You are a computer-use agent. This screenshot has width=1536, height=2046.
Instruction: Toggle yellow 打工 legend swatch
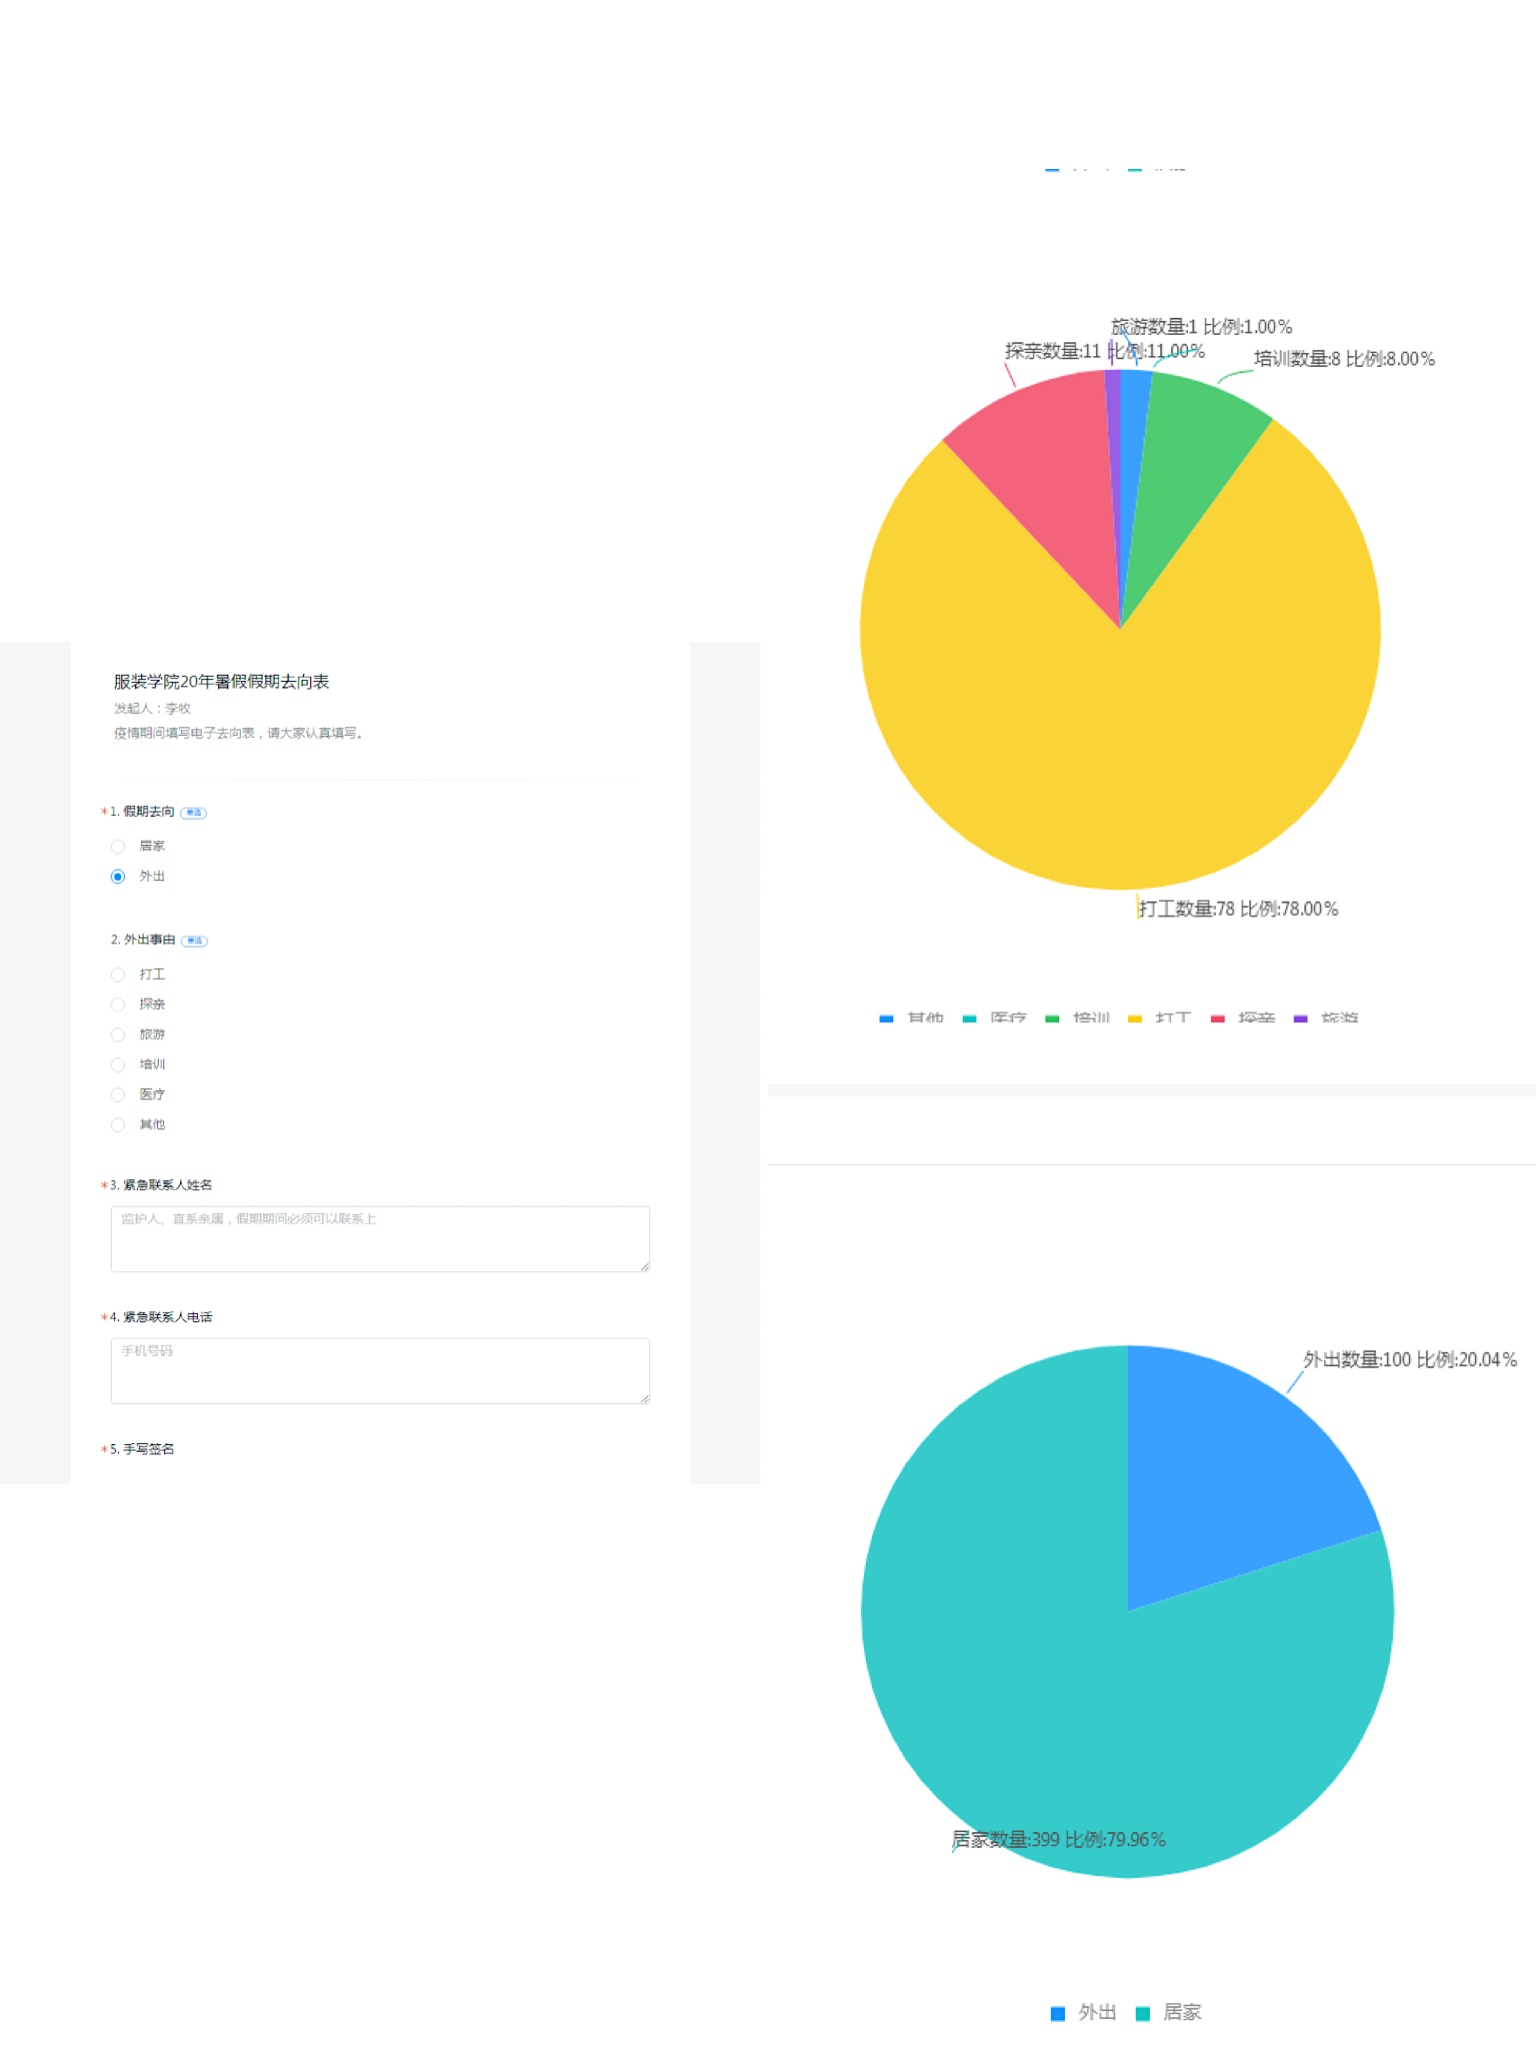(1135, 1018)
